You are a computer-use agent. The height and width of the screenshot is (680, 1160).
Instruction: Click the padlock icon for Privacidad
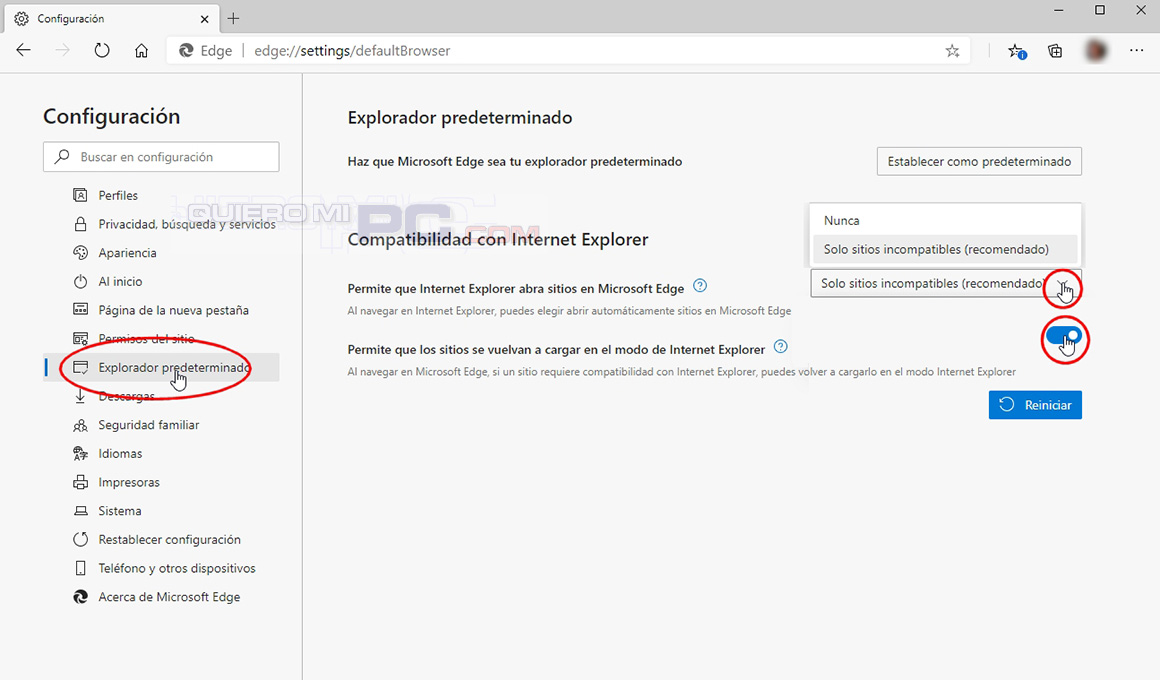80,223
